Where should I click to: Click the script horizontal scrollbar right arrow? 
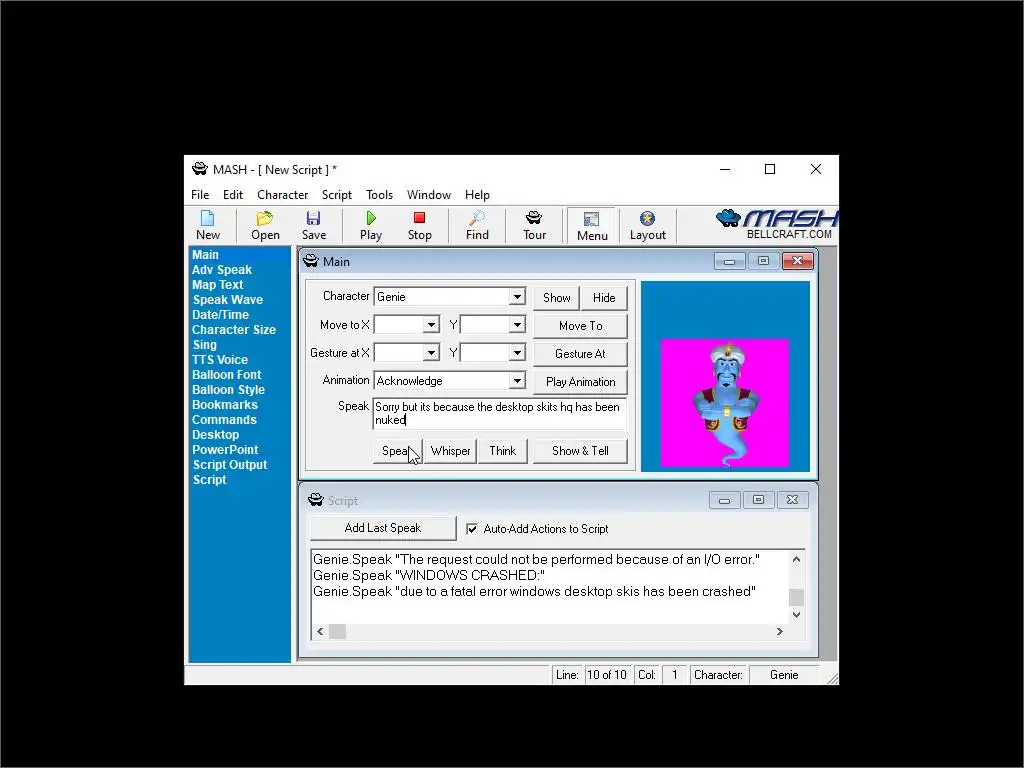pos(779,632)
